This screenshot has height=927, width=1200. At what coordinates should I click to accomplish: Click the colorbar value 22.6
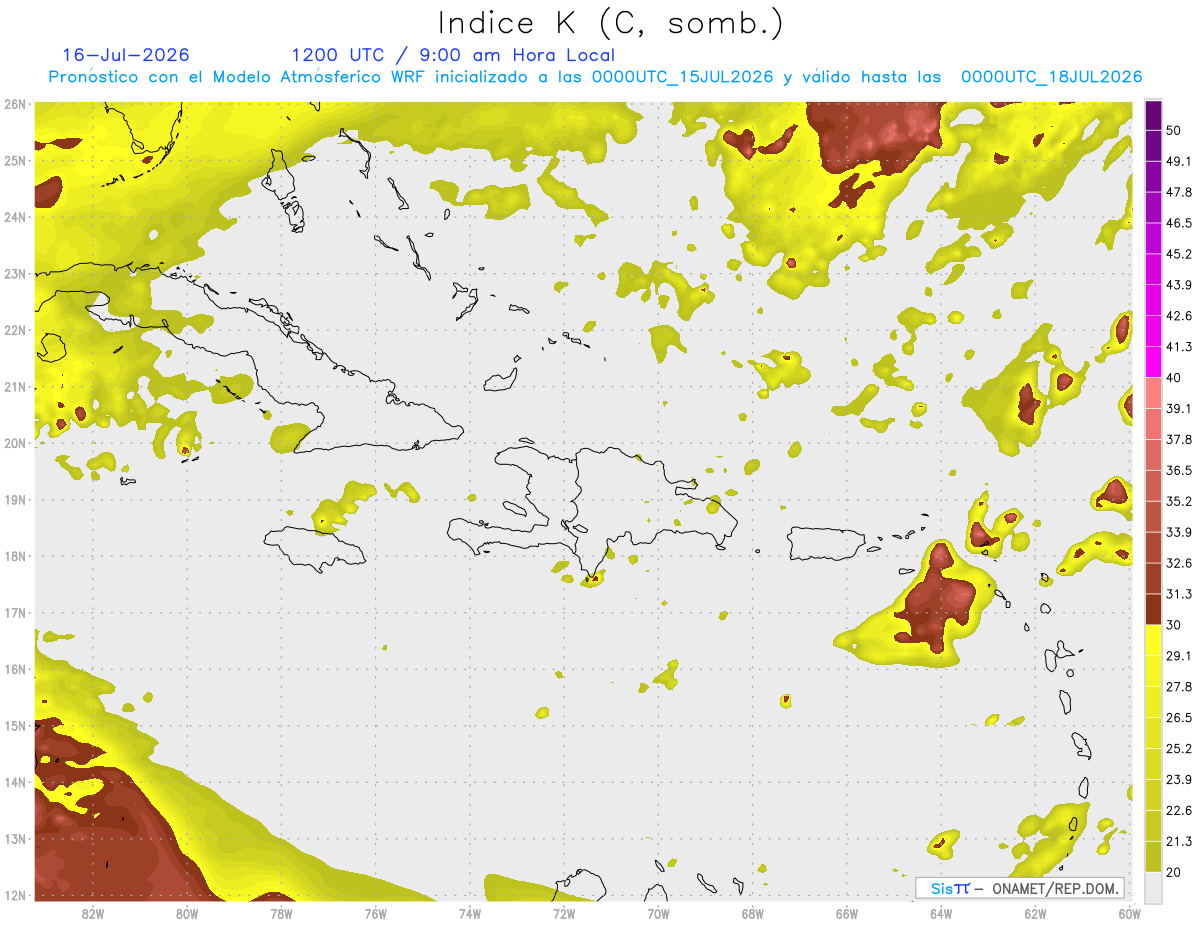tap(1179, 810)
